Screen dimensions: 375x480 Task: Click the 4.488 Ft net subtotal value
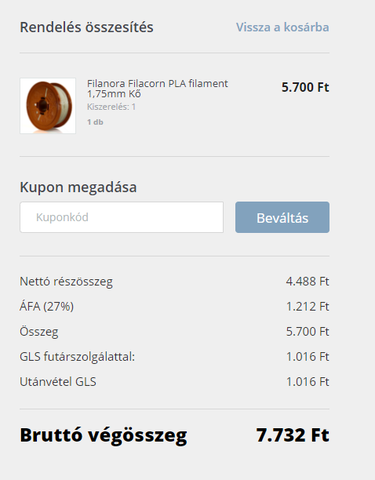tap(307, 281)
